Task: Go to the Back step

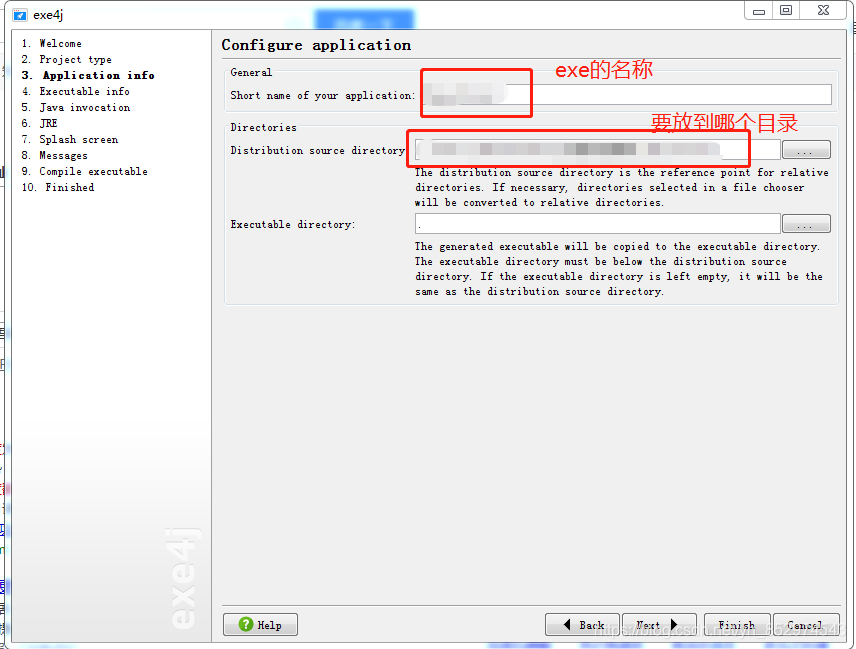Action: (582, 624)
